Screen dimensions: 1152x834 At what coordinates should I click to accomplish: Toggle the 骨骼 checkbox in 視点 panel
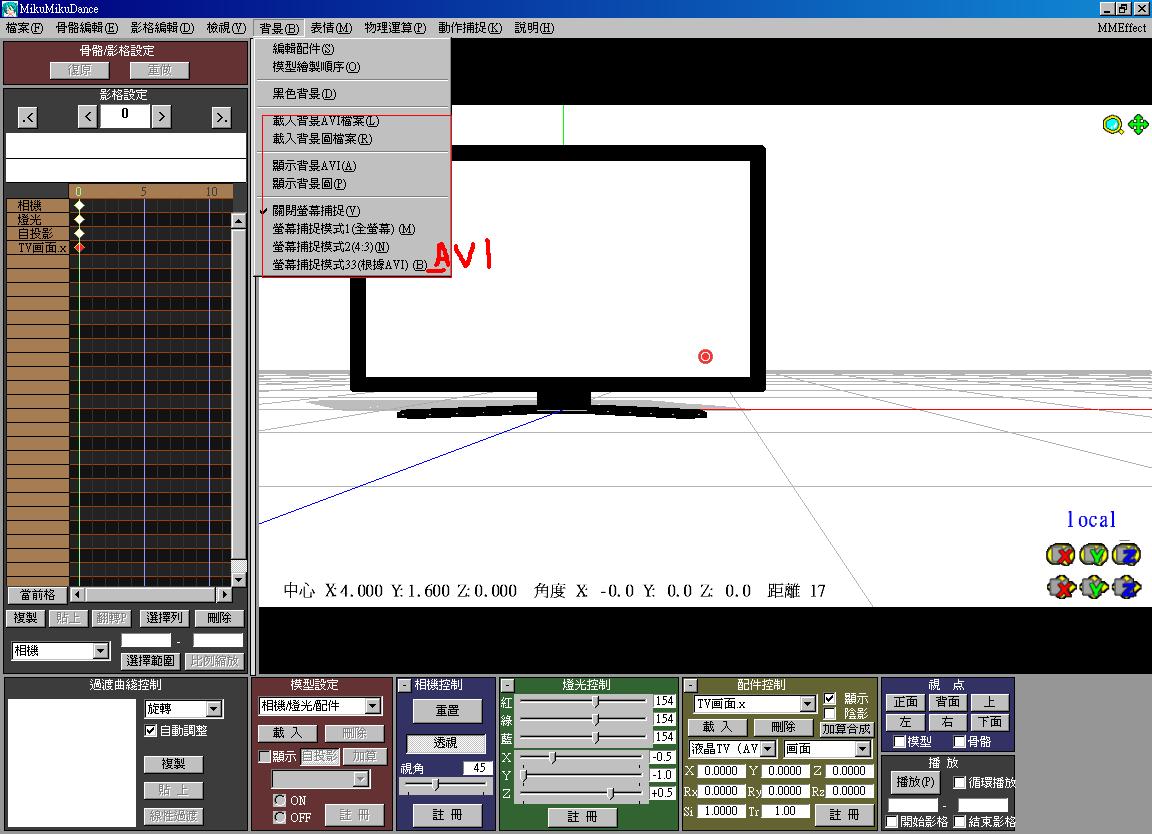(960, 741)
